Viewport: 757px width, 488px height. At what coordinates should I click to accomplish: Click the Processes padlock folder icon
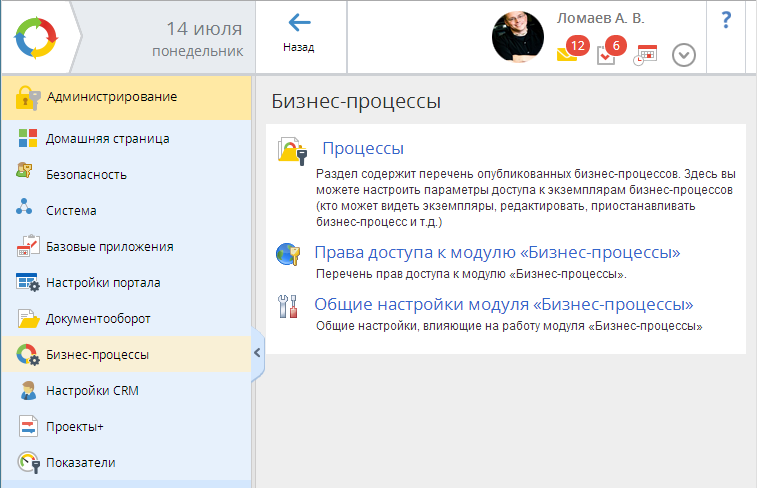point(291,151)
